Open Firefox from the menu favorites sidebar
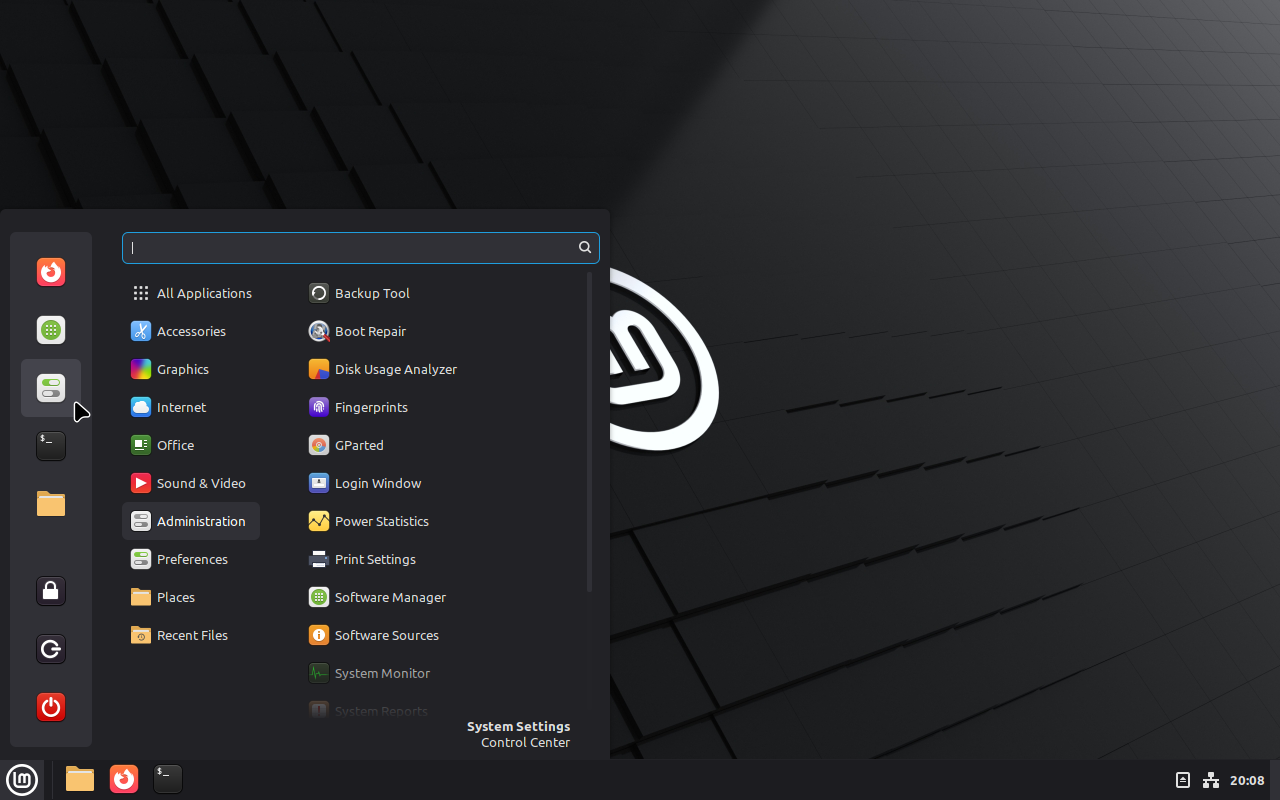This screenshot has height=800, width=1280. 51,272
